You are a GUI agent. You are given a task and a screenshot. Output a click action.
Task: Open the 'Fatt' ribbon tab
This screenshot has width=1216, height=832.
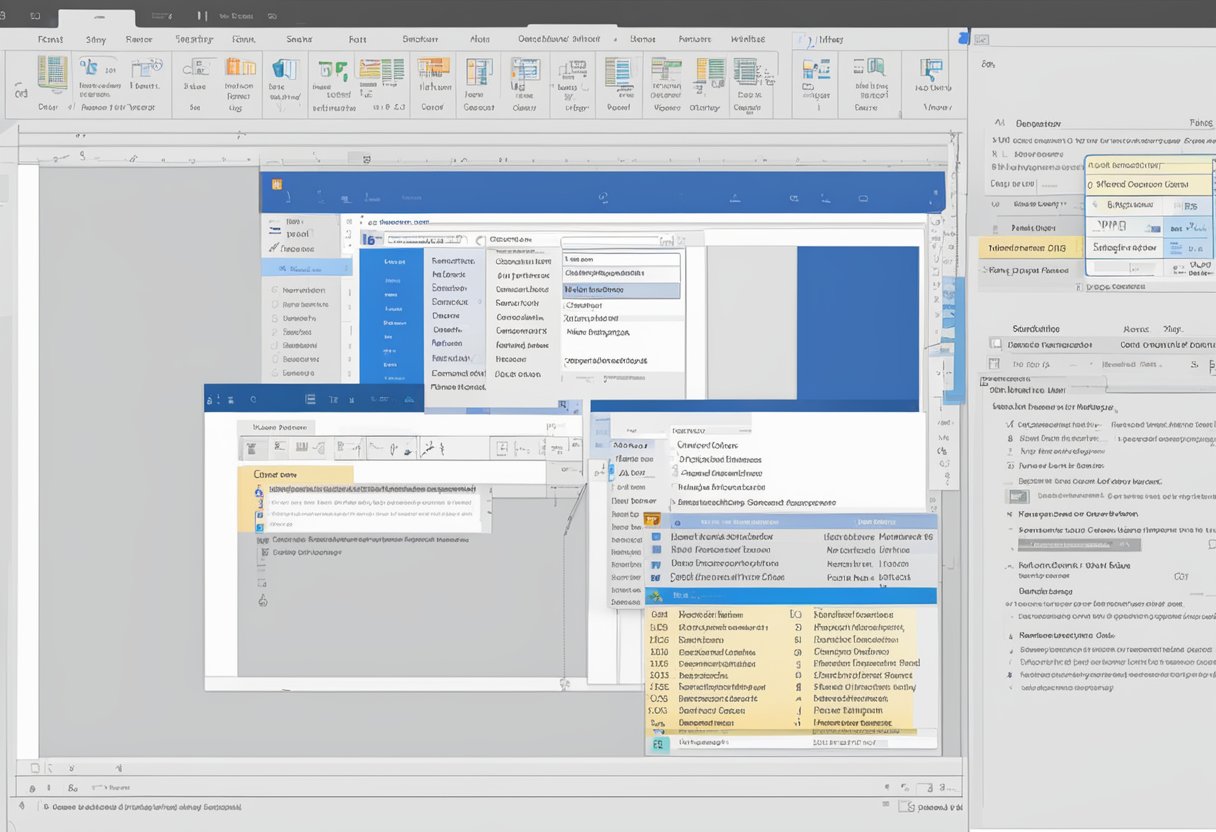[357, 39]
